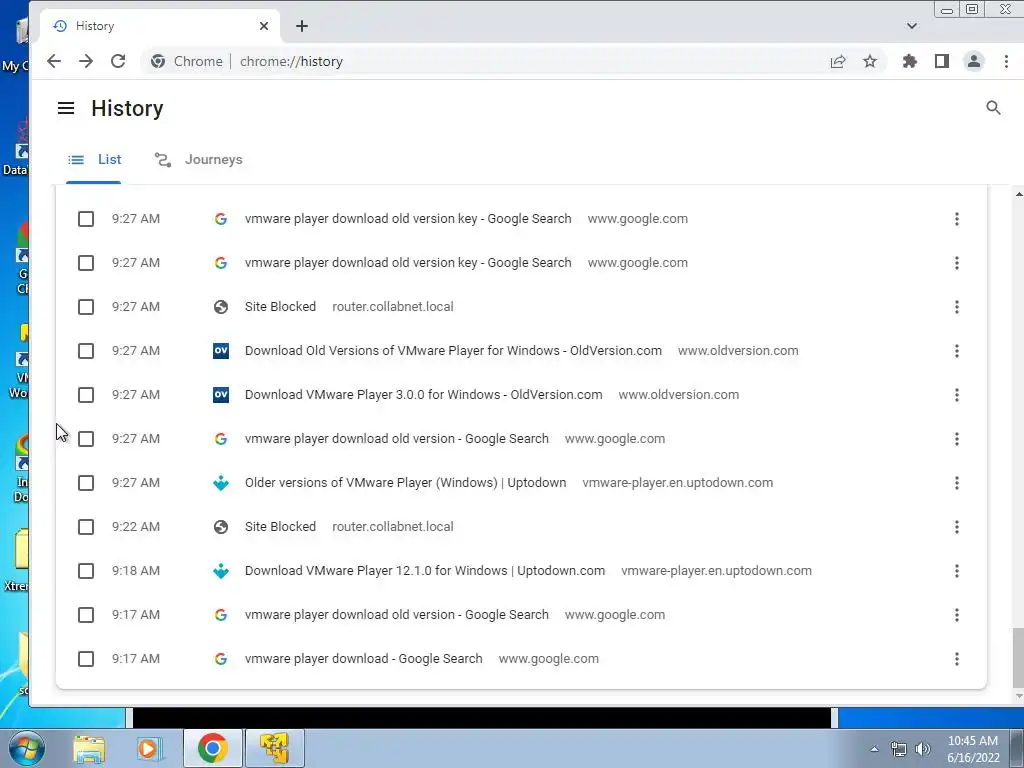Select the History browser tab
Image resolution: width=1024 pixels, height=768 pixels.
[160, 26]
